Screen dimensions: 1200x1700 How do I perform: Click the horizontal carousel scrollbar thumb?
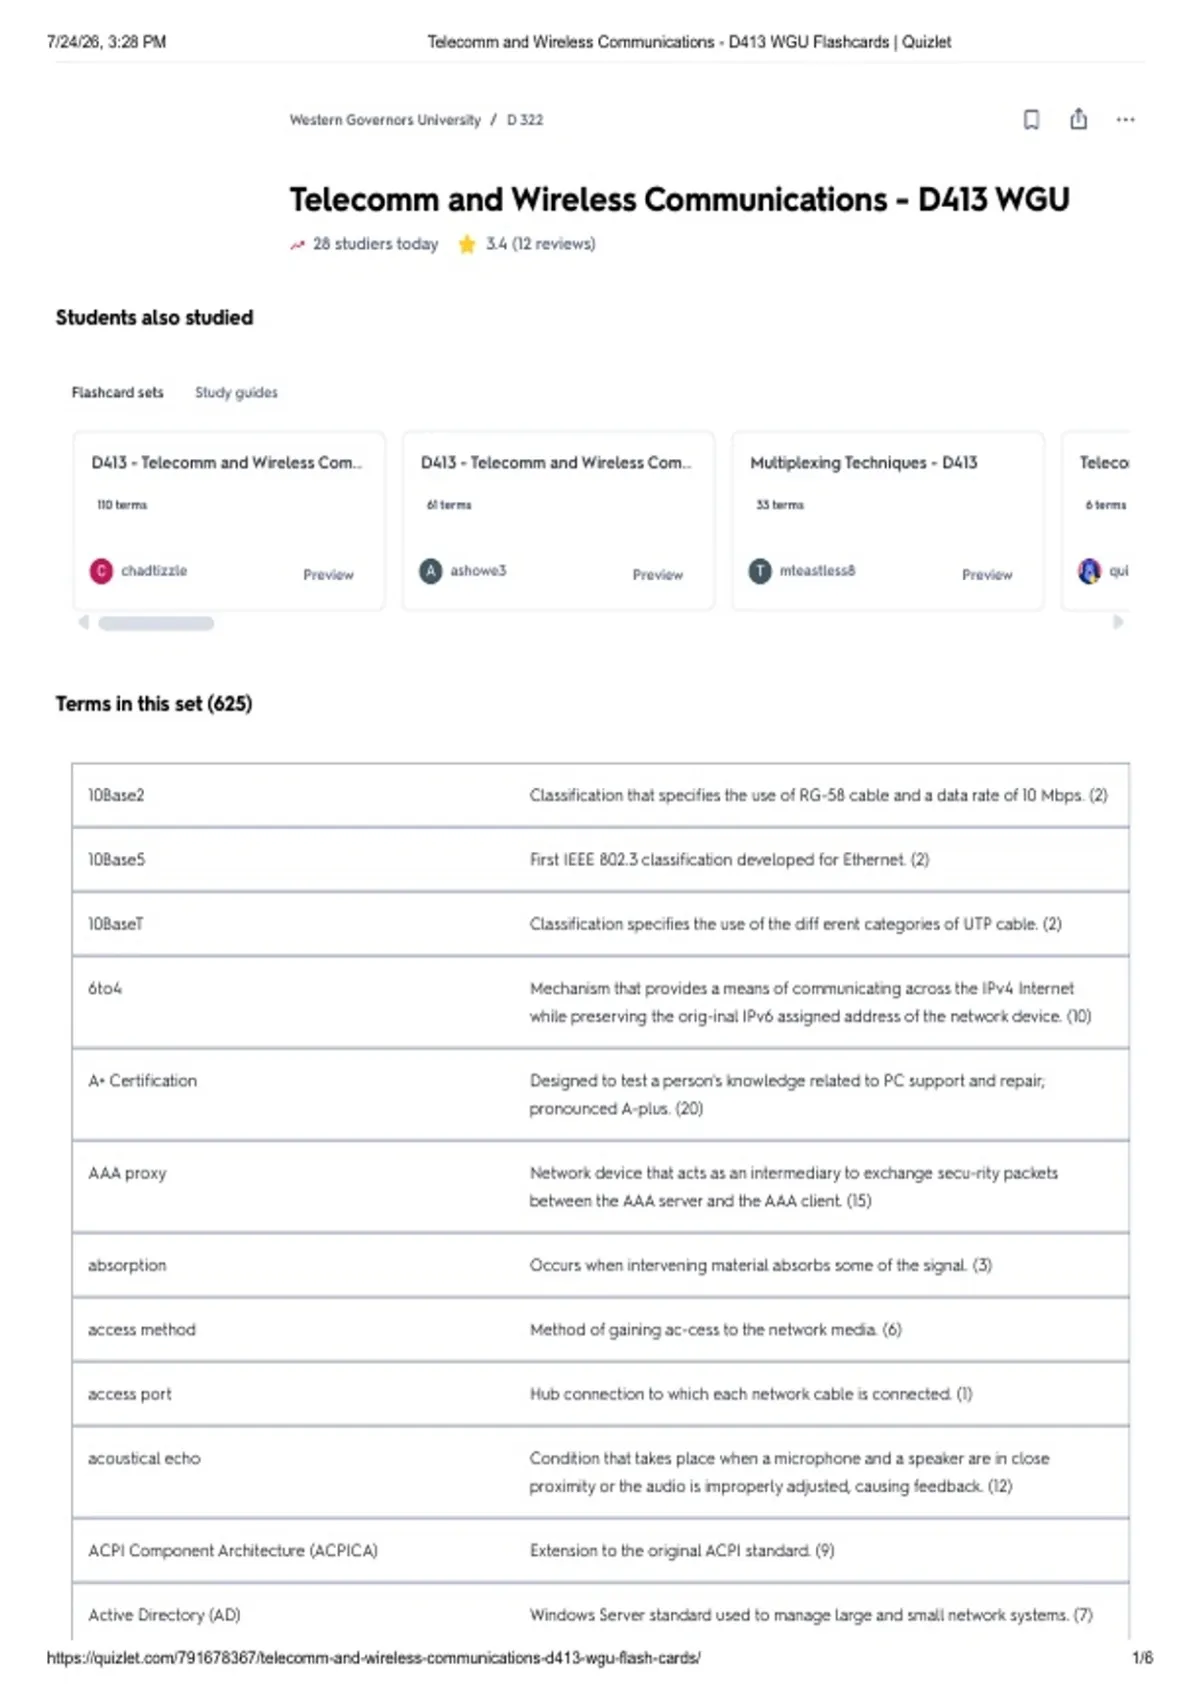[156, 623]
